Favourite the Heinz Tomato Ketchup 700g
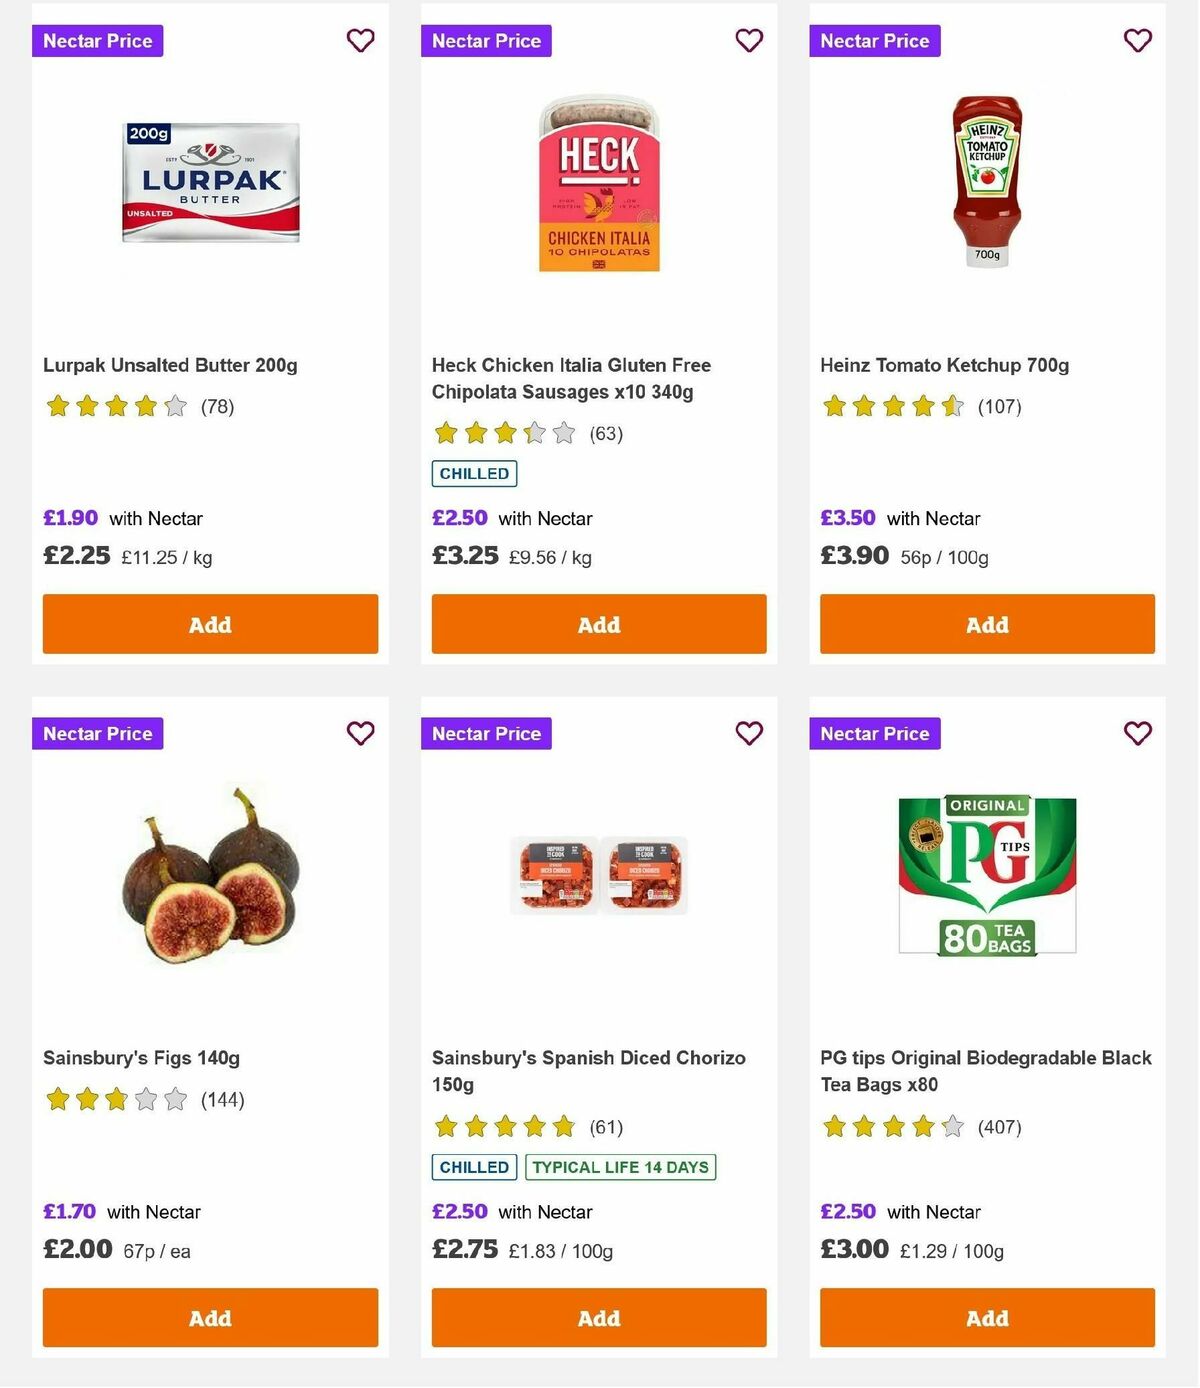This screenshot has height=1388, width=1200. click(1137, 41)
